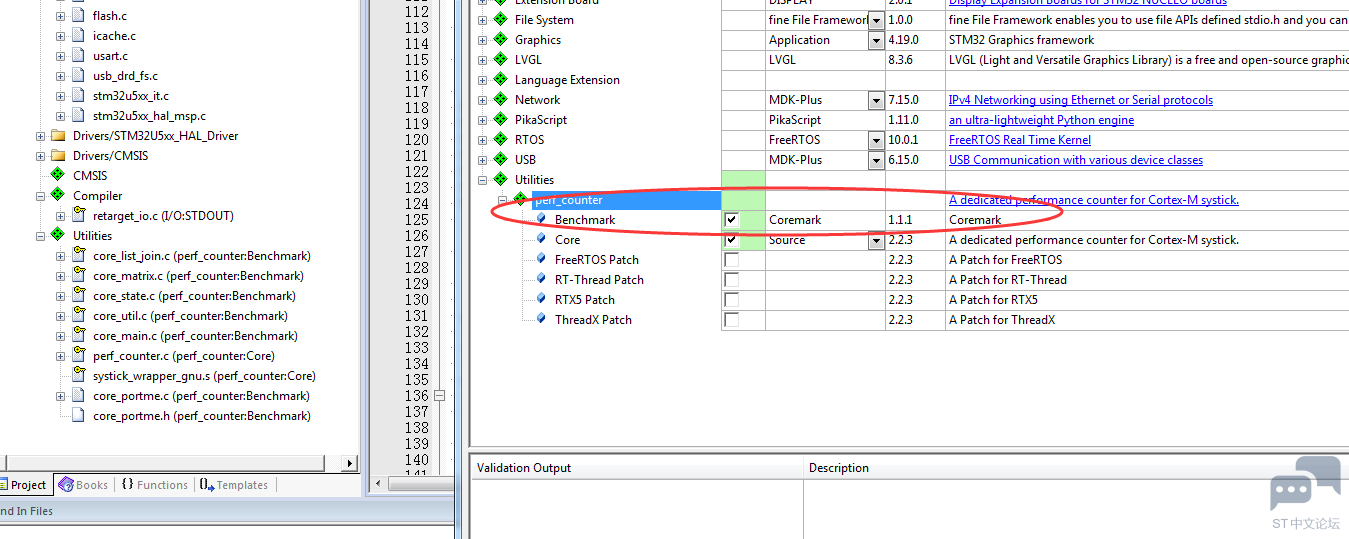
Task: Click the Drivers/CMSIS folder icon
Action: pos(59,156)
